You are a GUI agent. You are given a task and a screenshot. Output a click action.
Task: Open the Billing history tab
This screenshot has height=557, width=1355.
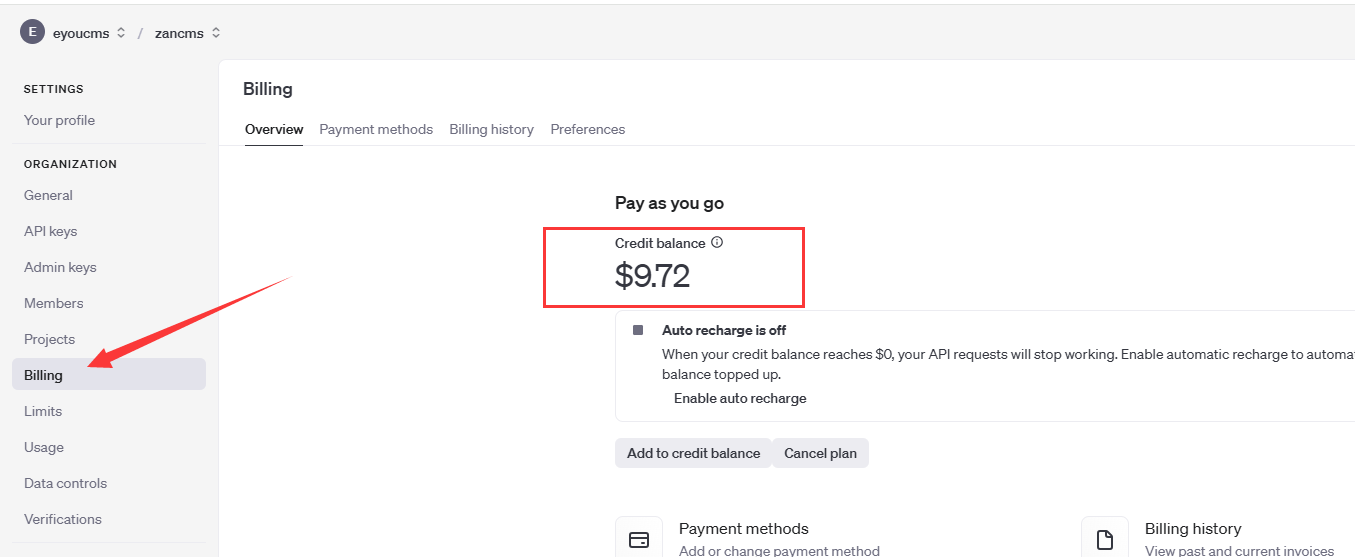(x=491, y=129)
